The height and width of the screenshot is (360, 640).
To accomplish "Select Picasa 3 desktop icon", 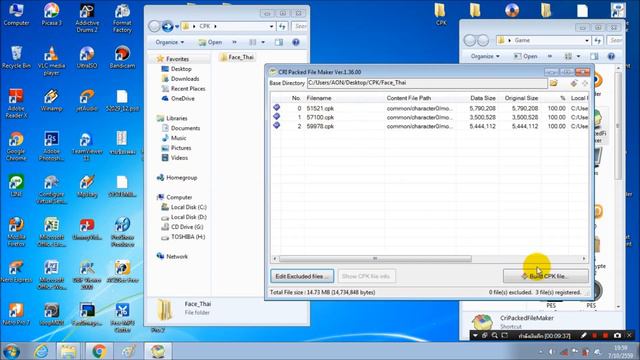I will 51,15.
